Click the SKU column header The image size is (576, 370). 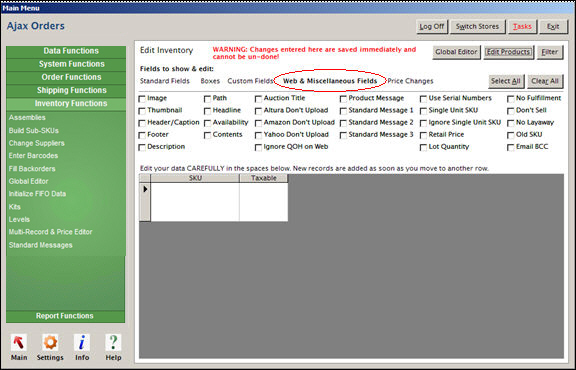coord(195,178)
